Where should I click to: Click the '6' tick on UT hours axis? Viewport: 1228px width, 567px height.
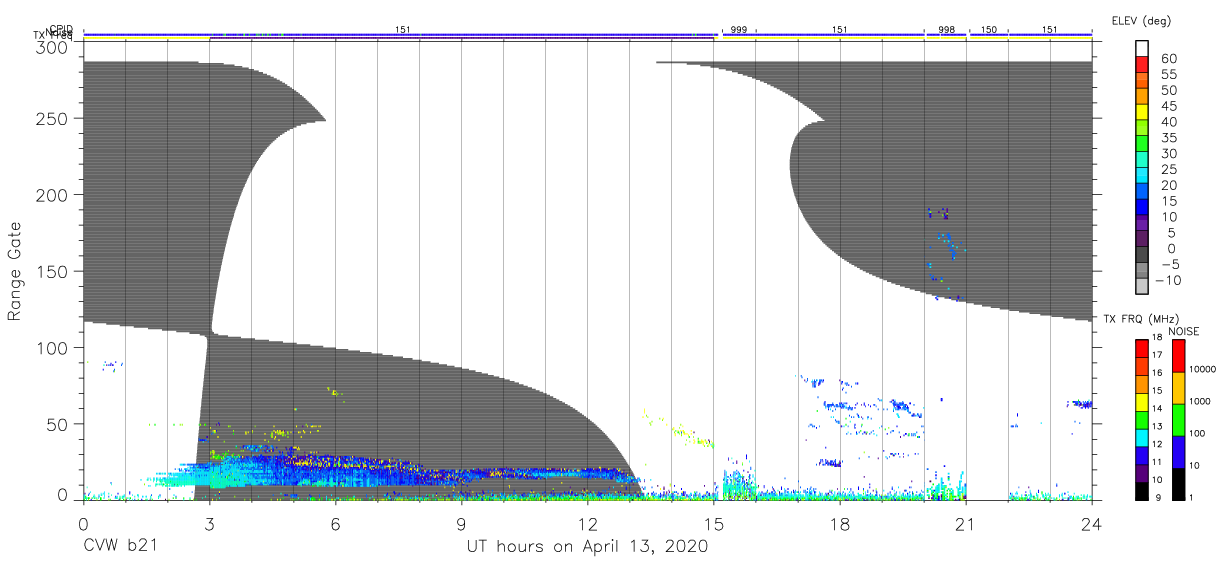[336, 522]
